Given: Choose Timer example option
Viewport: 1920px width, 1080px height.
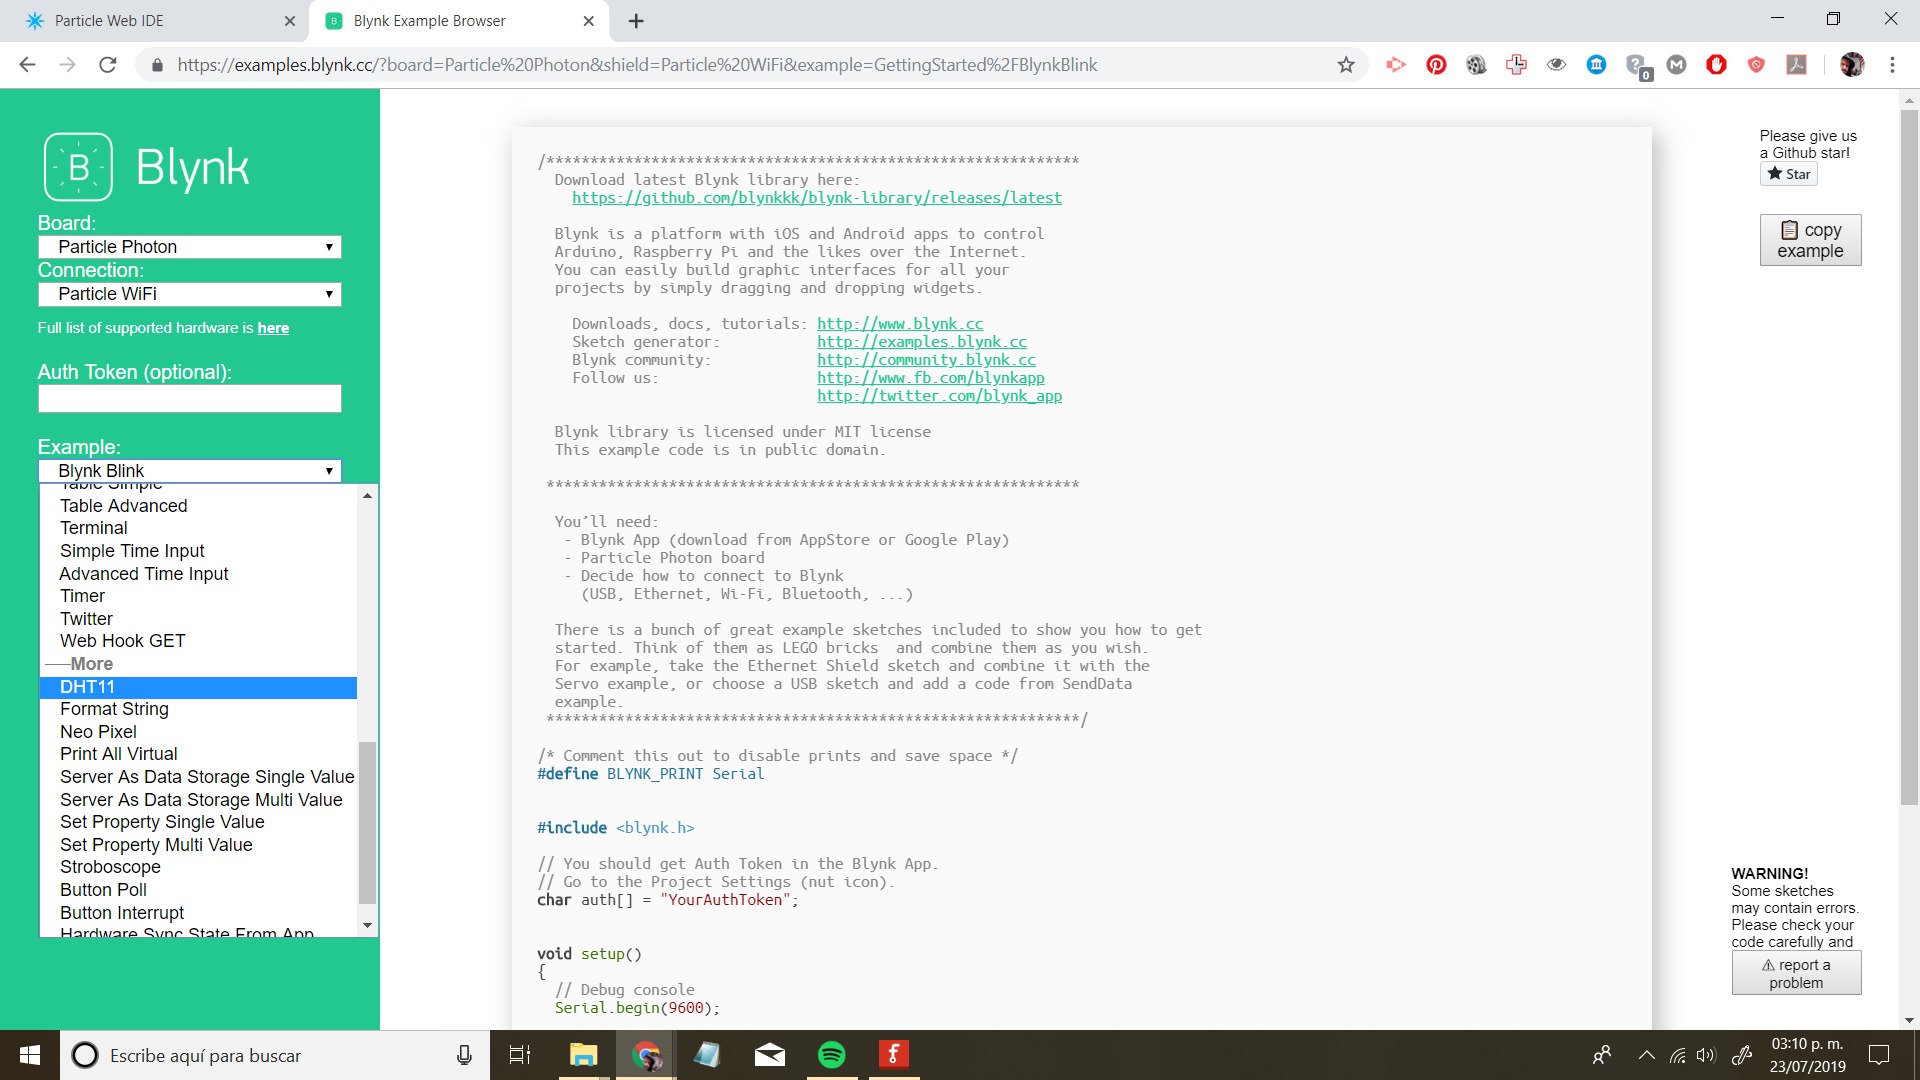Looking at the screenshot, I should [x=198, y=596].
